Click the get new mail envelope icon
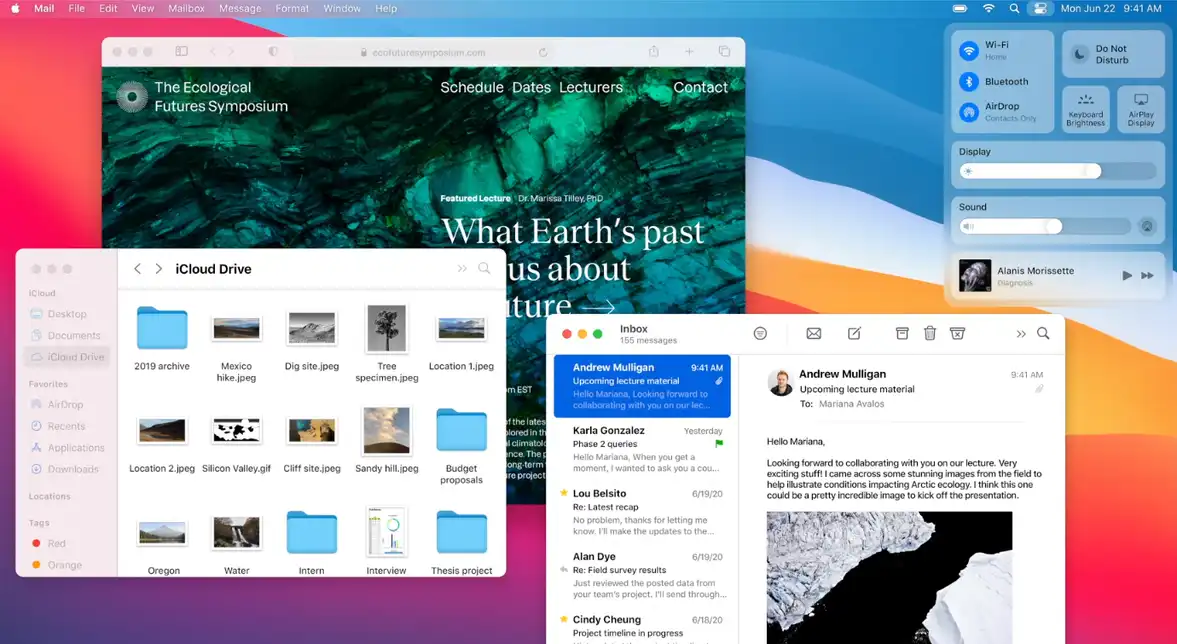The width and height of the screenshot is (1177, 644). [814, 333]
